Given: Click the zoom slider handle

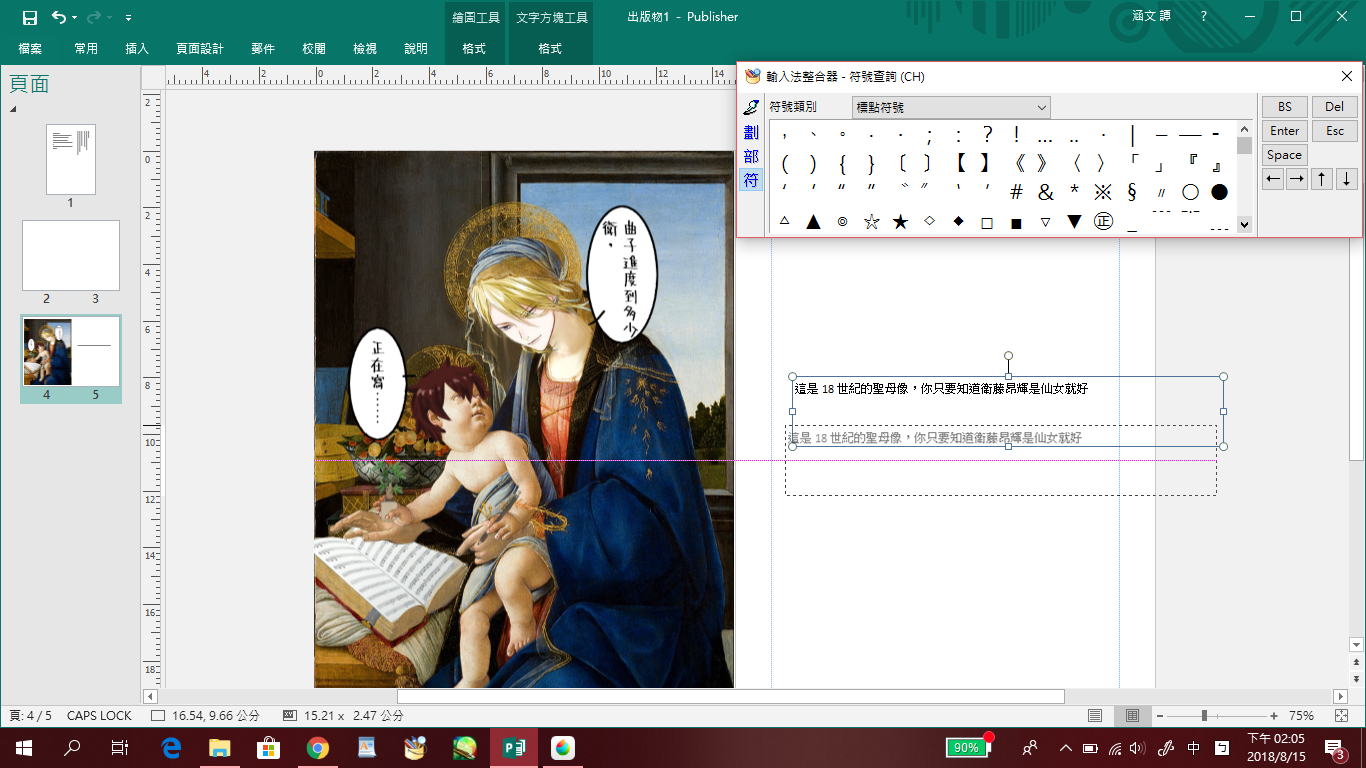Looking at the screenshot, I should pos(1204,716).
